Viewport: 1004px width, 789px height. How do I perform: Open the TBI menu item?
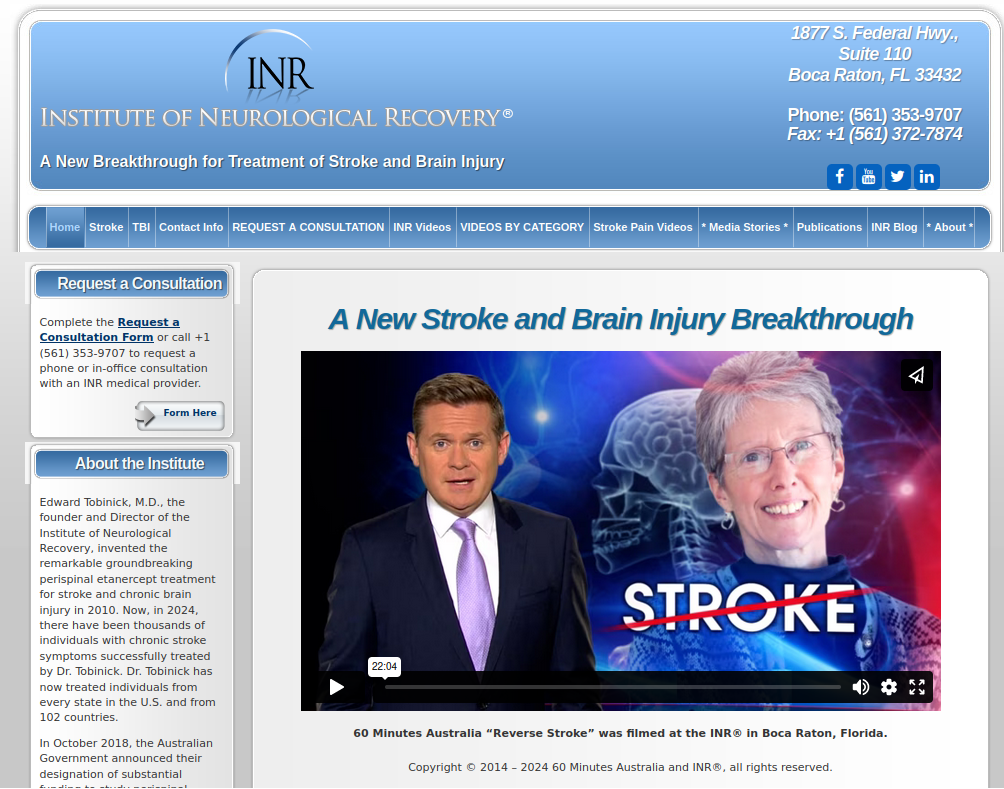[x=141, y=227]
